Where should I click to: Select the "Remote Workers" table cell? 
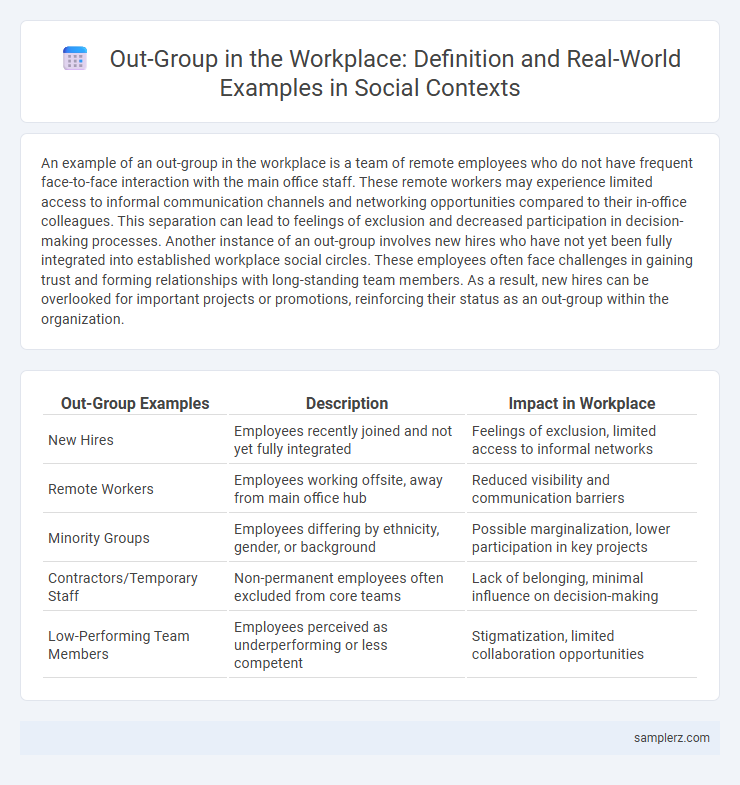135,489
